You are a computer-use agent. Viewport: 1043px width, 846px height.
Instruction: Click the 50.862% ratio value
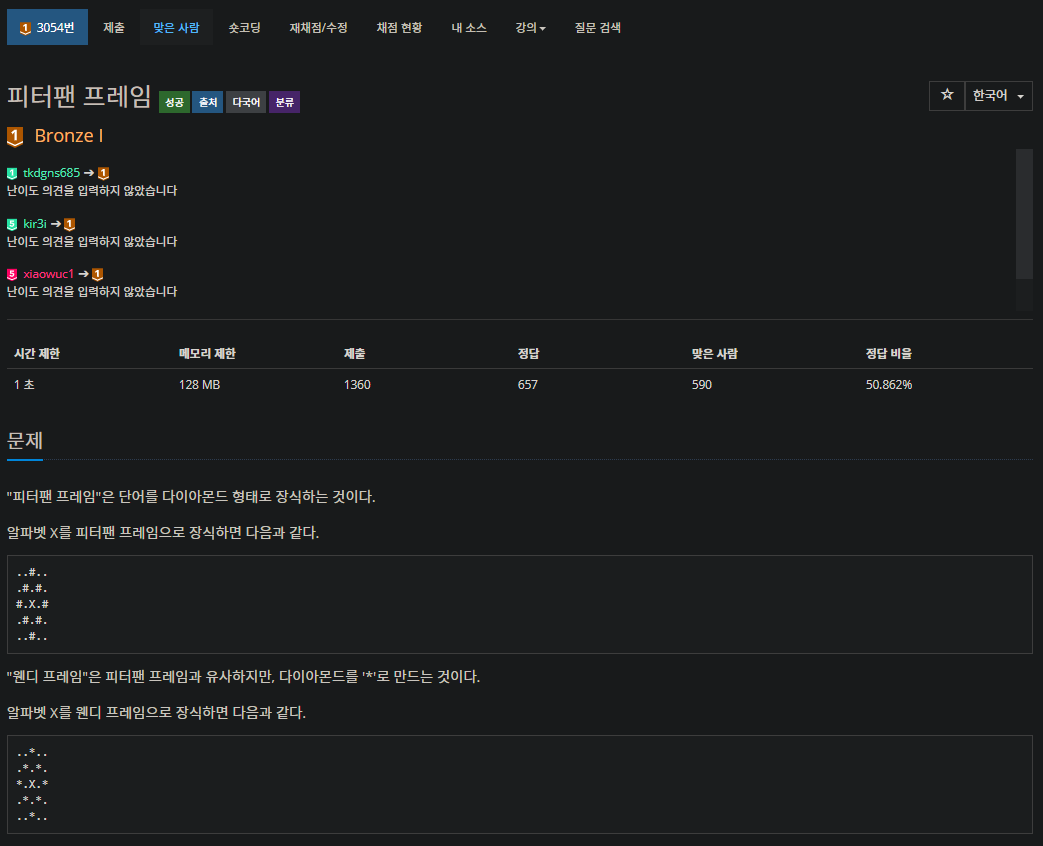[889, 384]
